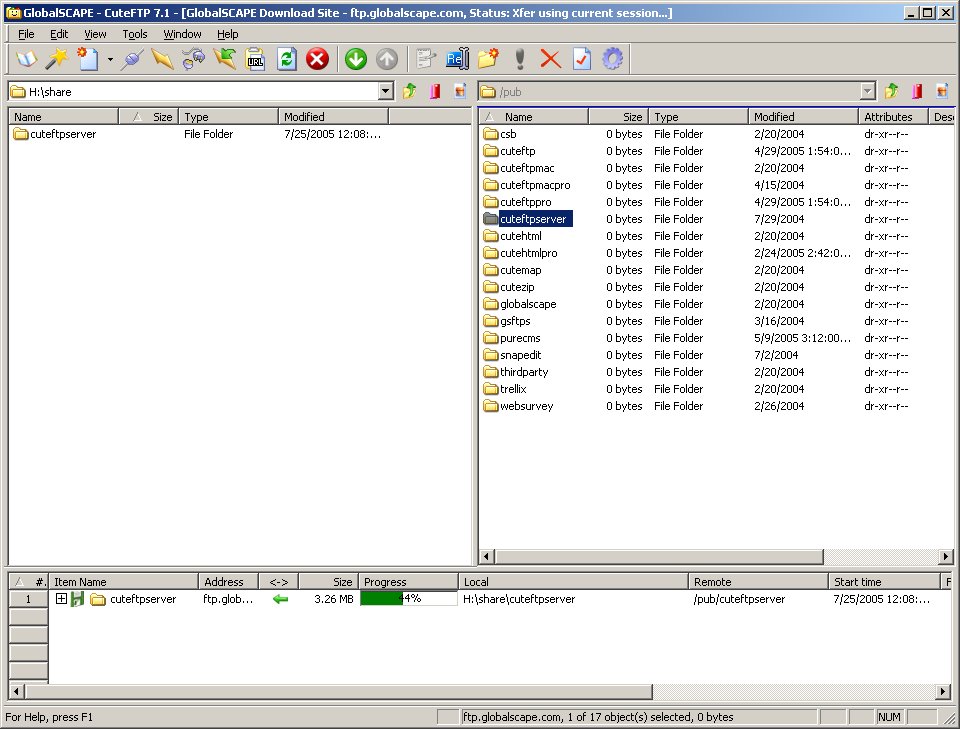Click the blue gear settings icon
The image size is (960, 729).
tap(612, 59)
